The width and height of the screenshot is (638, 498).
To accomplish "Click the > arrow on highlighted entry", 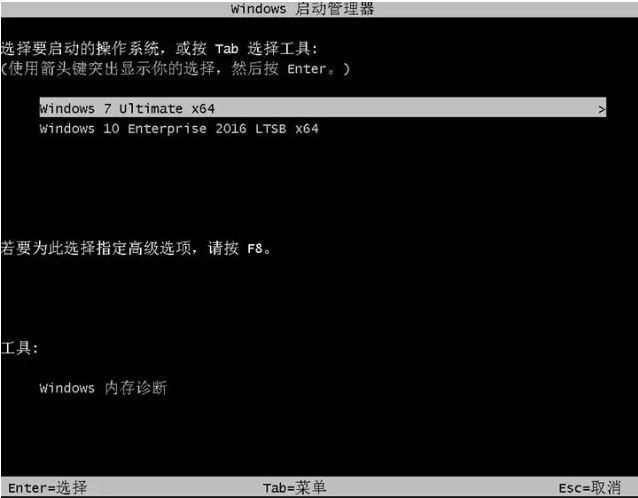I will [601, 109].
